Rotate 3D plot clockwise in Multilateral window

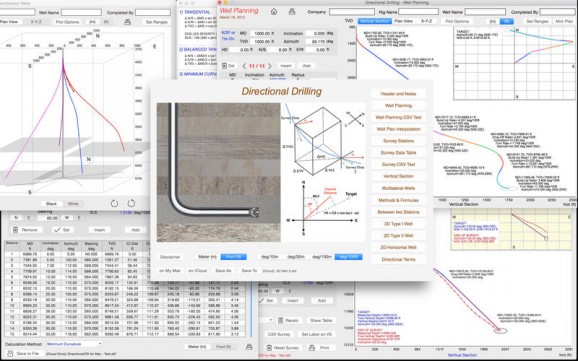(131, 203)
